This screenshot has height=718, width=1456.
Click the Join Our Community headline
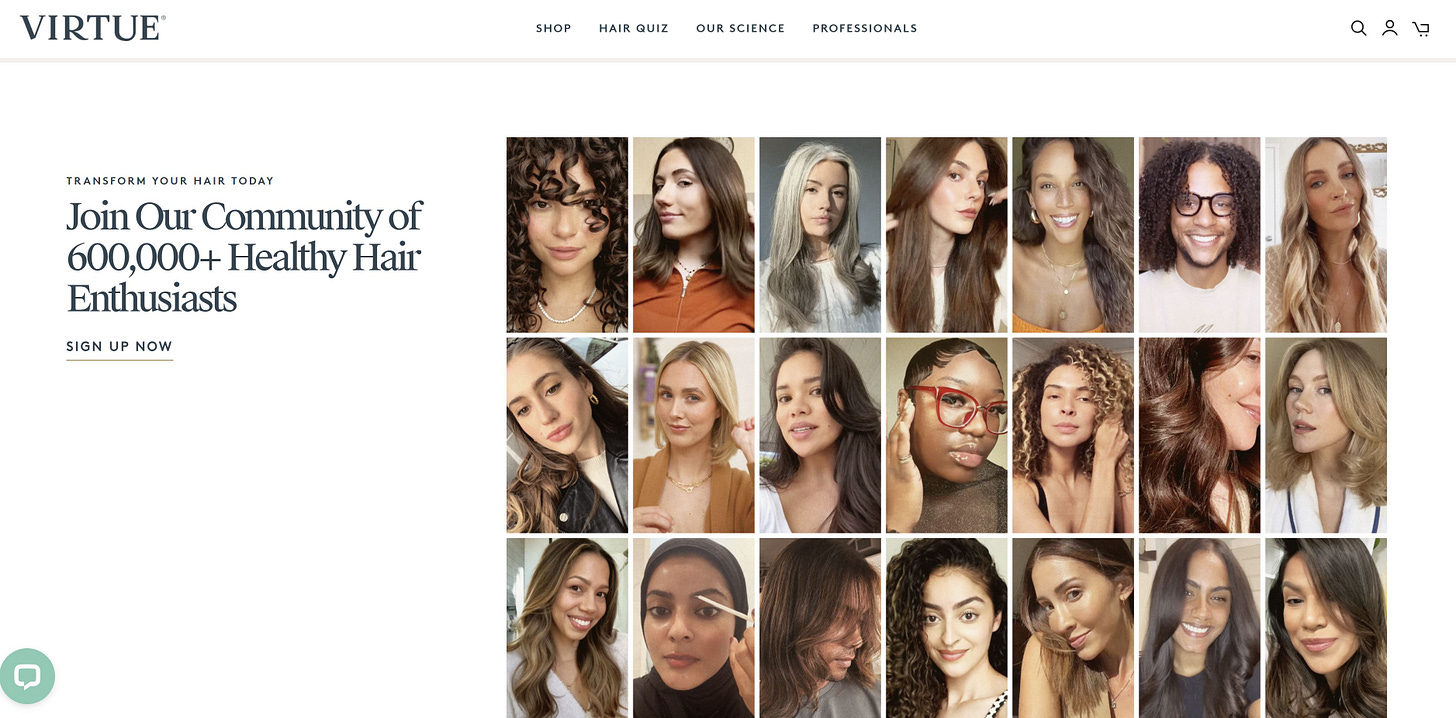[x=244, y=257]
